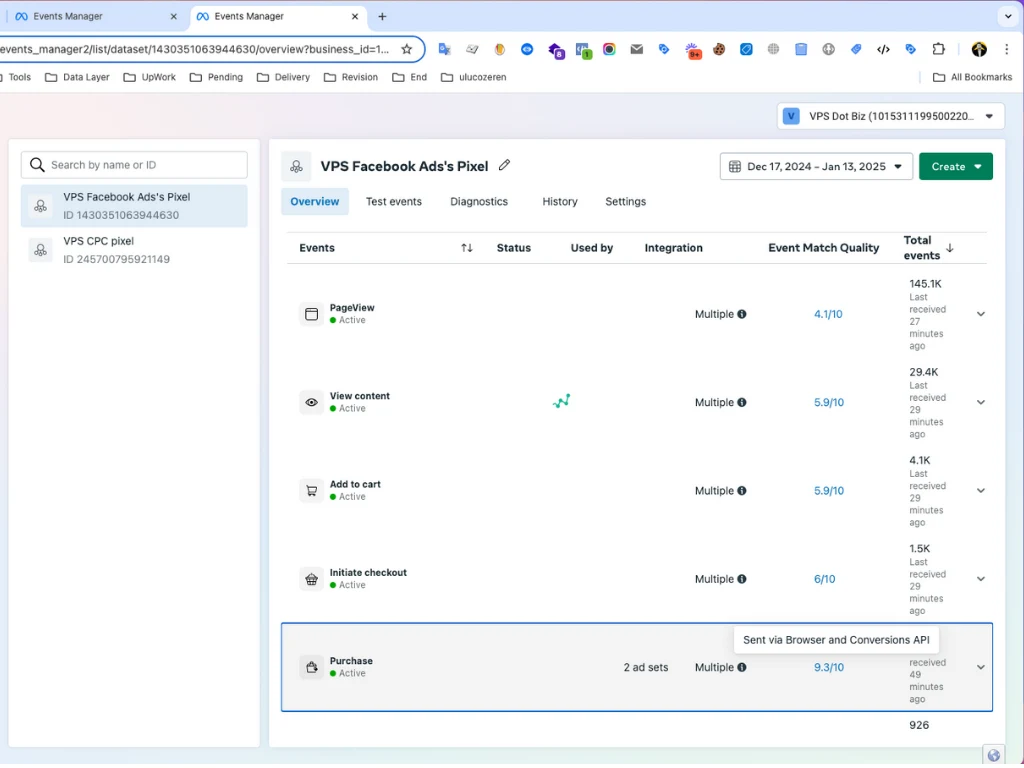
Task: Expand the PageView event row
Action: click(981, 313)
